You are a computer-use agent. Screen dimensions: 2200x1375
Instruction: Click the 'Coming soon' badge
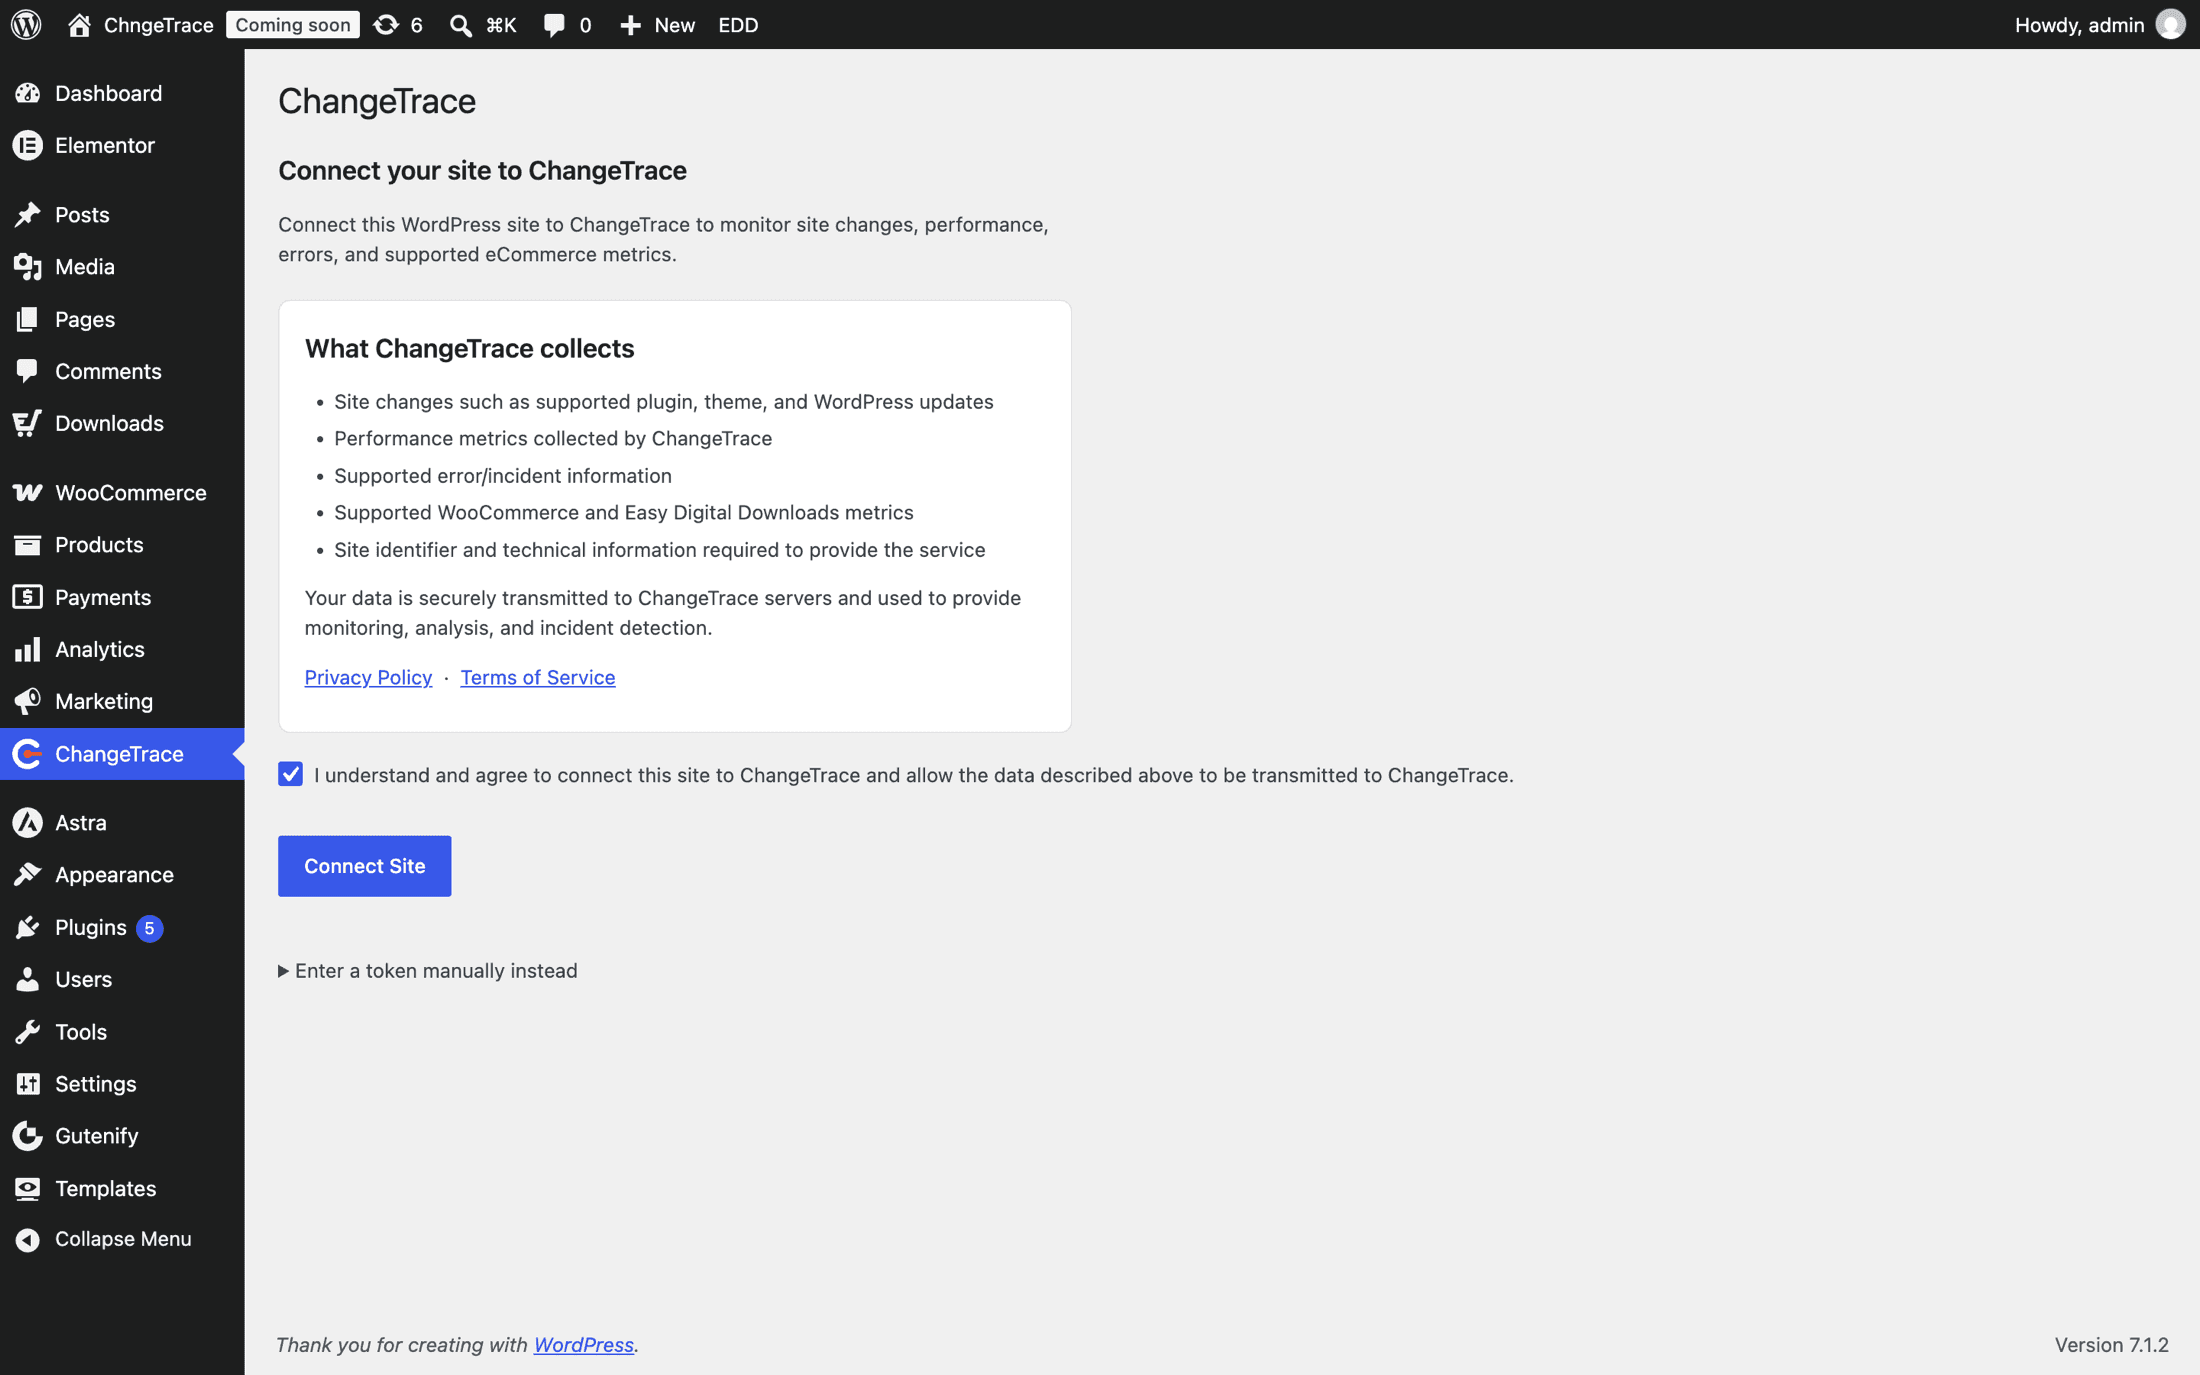click(293, 25)
